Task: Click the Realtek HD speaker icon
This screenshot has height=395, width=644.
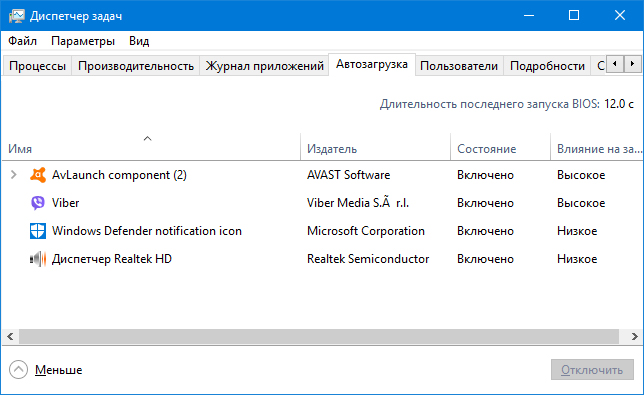Action: (38, 259)
